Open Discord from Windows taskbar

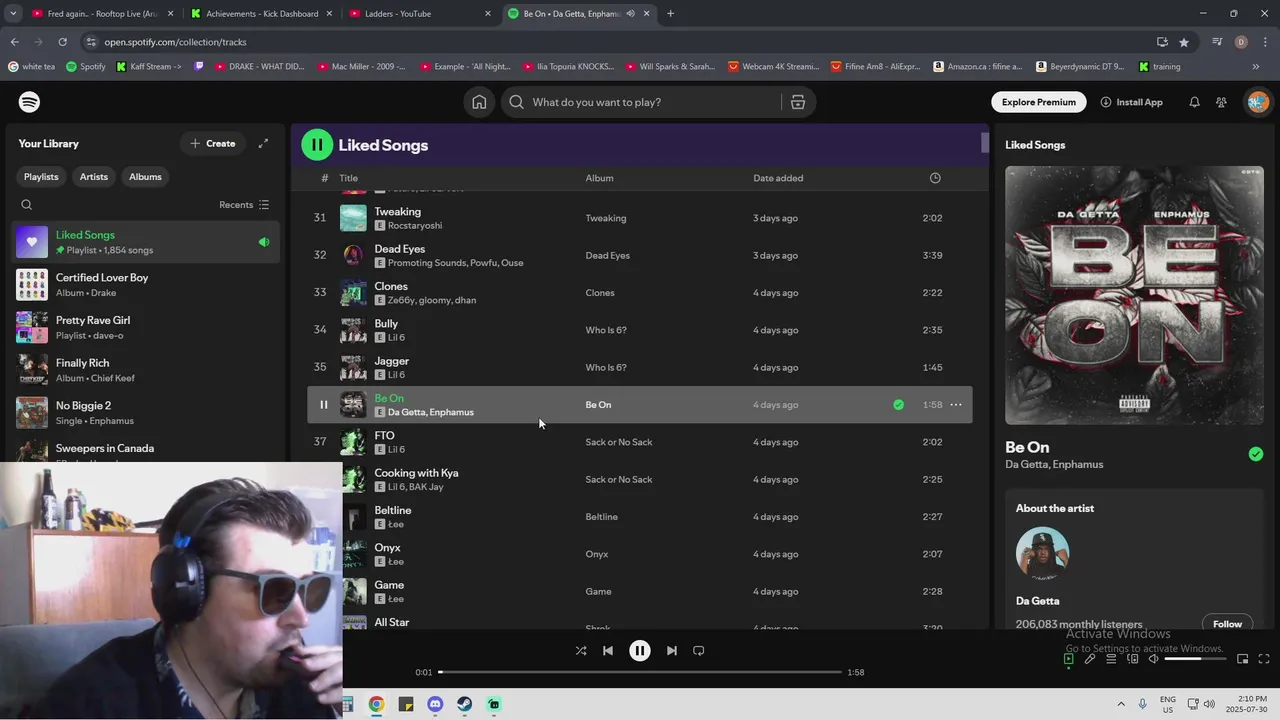[x=435, y=704]
